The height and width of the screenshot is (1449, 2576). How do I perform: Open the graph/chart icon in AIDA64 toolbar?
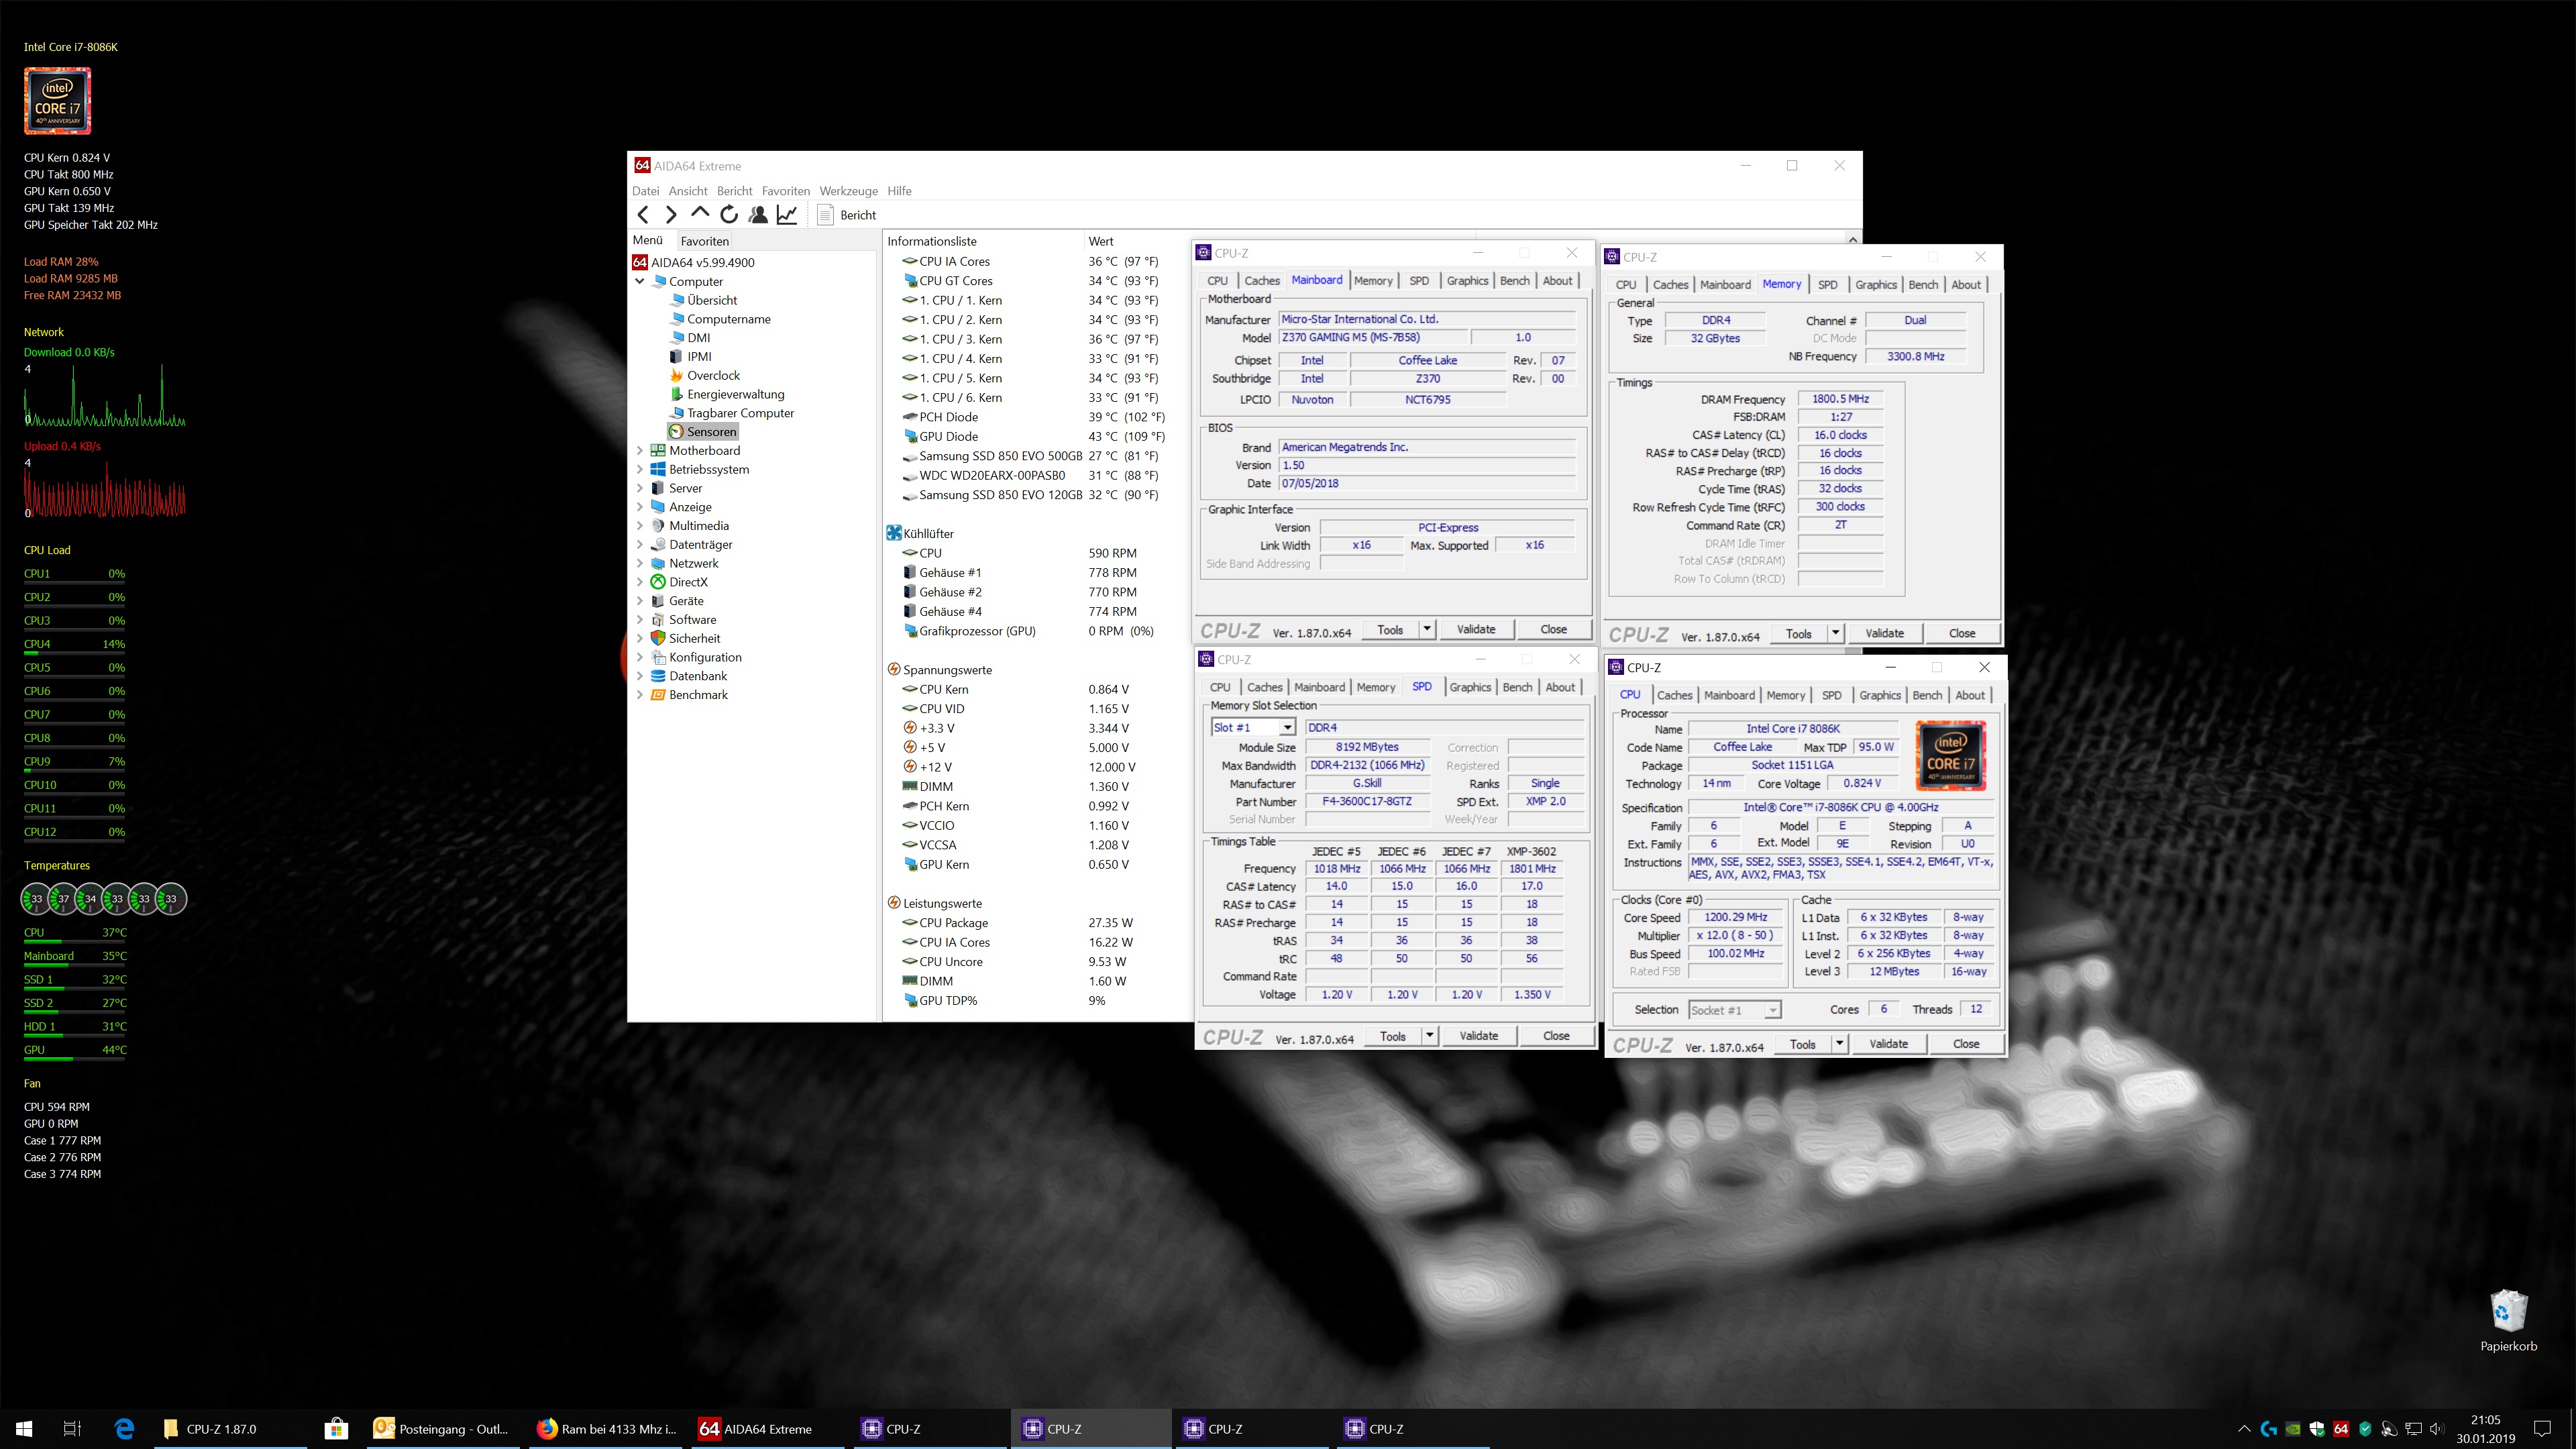tap(787, 214)
